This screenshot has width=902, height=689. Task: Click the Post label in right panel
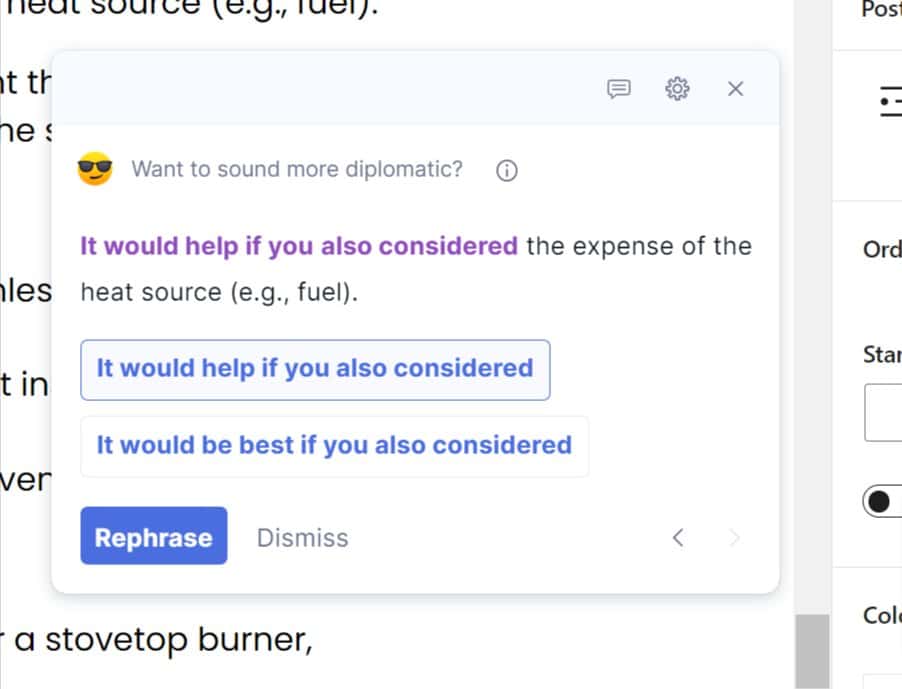(x=881, y=9)
